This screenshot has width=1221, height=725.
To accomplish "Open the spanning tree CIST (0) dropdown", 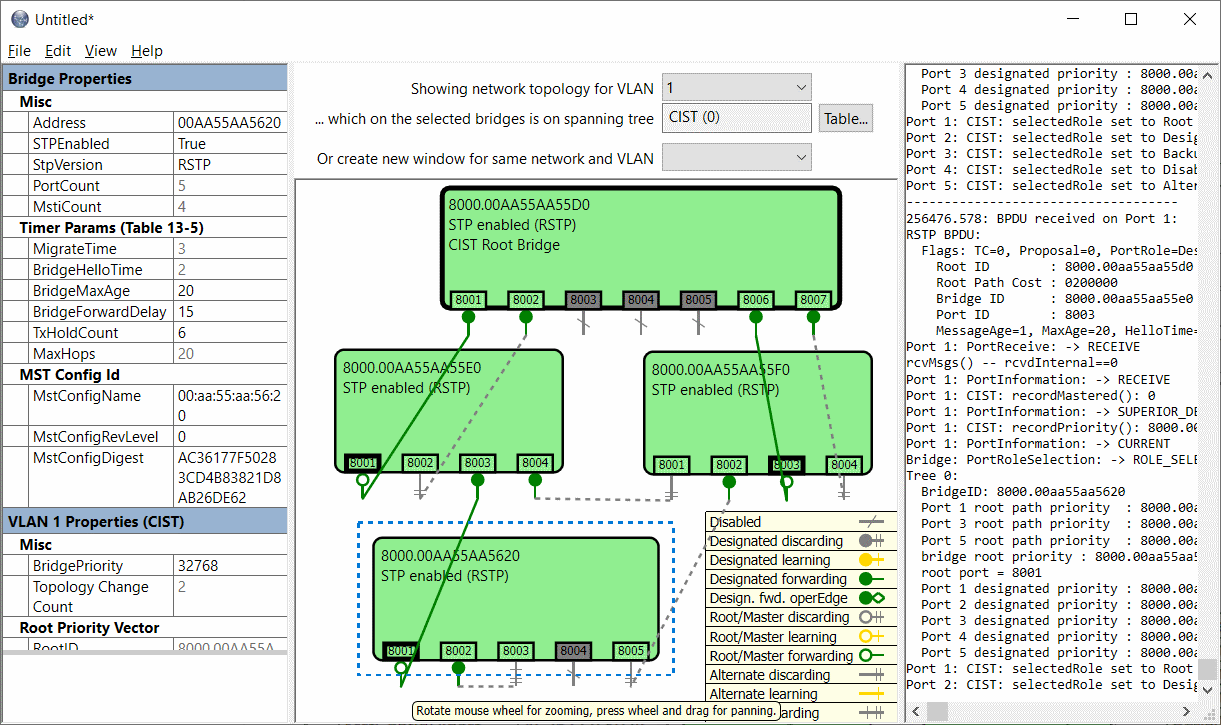I will point(736,117).
